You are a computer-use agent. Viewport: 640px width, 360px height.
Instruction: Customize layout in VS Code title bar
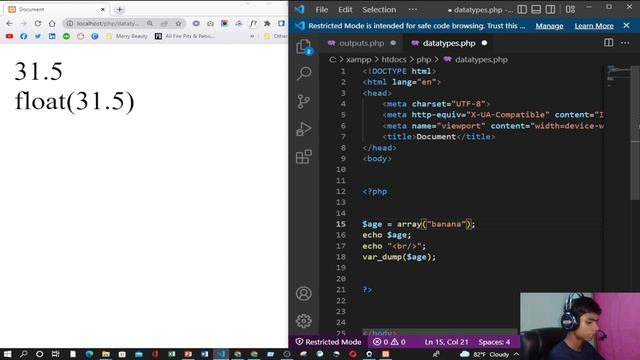click(571, 9)
